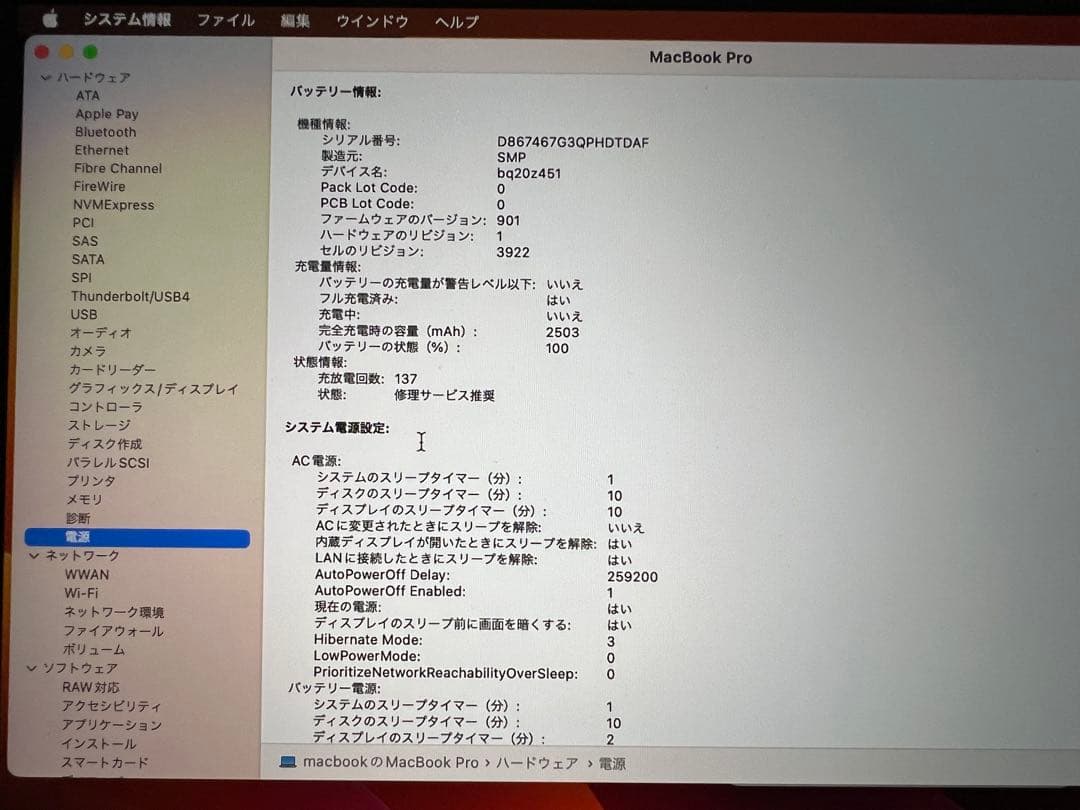Open the 編集 menu
The width and height of the screenshot is (1080, 810).
295,18
